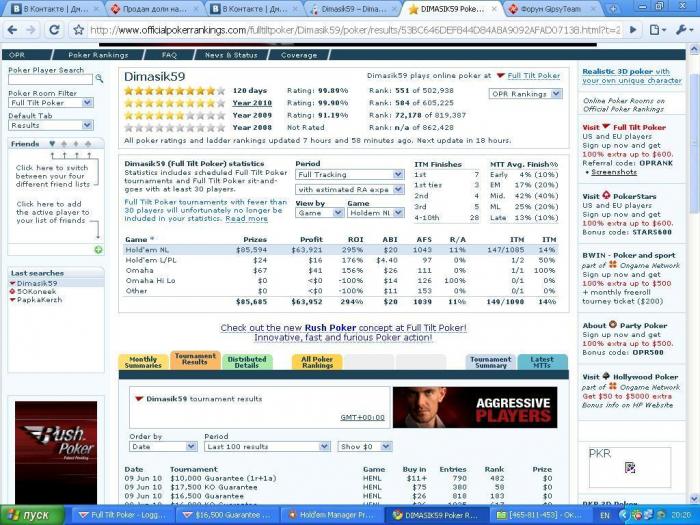Open the FAQ menu item

[x=169, y=55]
